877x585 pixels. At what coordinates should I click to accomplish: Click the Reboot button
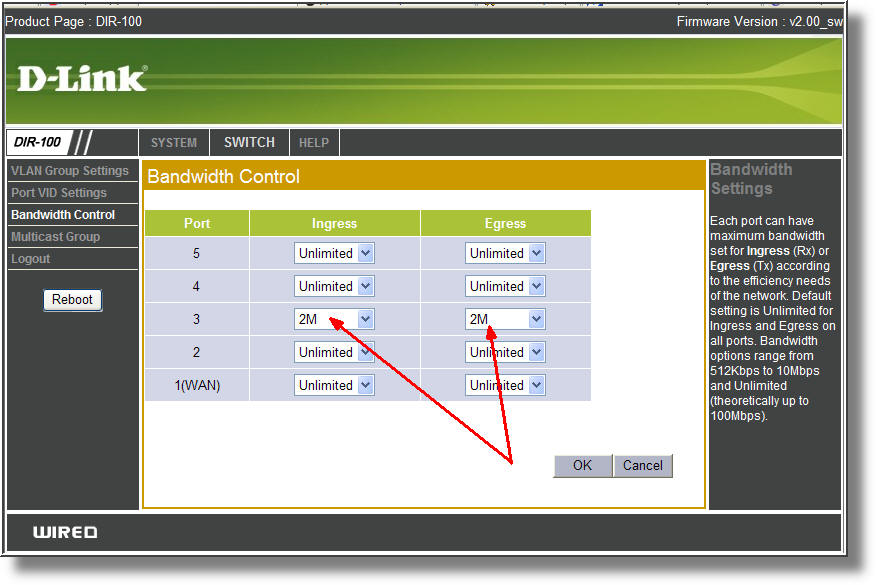point(73,300)
